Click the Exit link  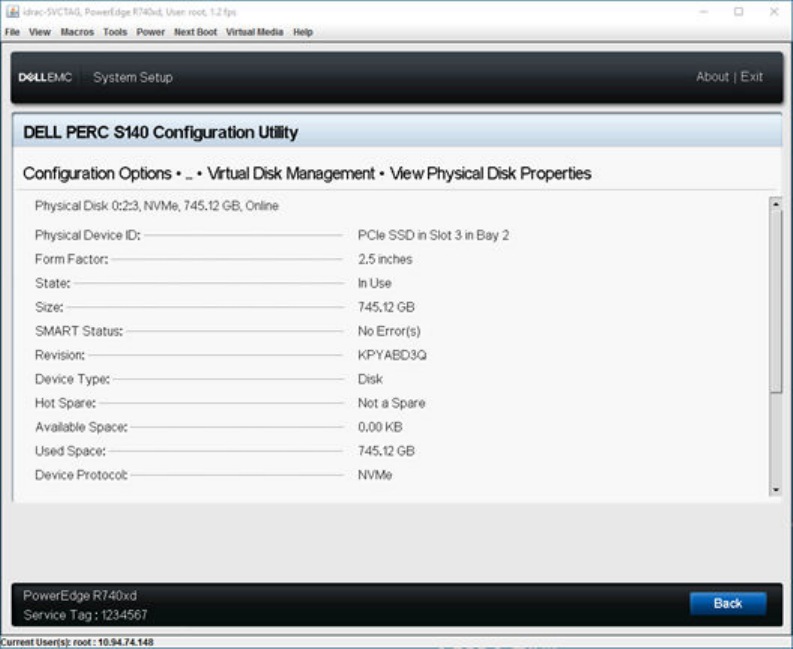[752, 77]
